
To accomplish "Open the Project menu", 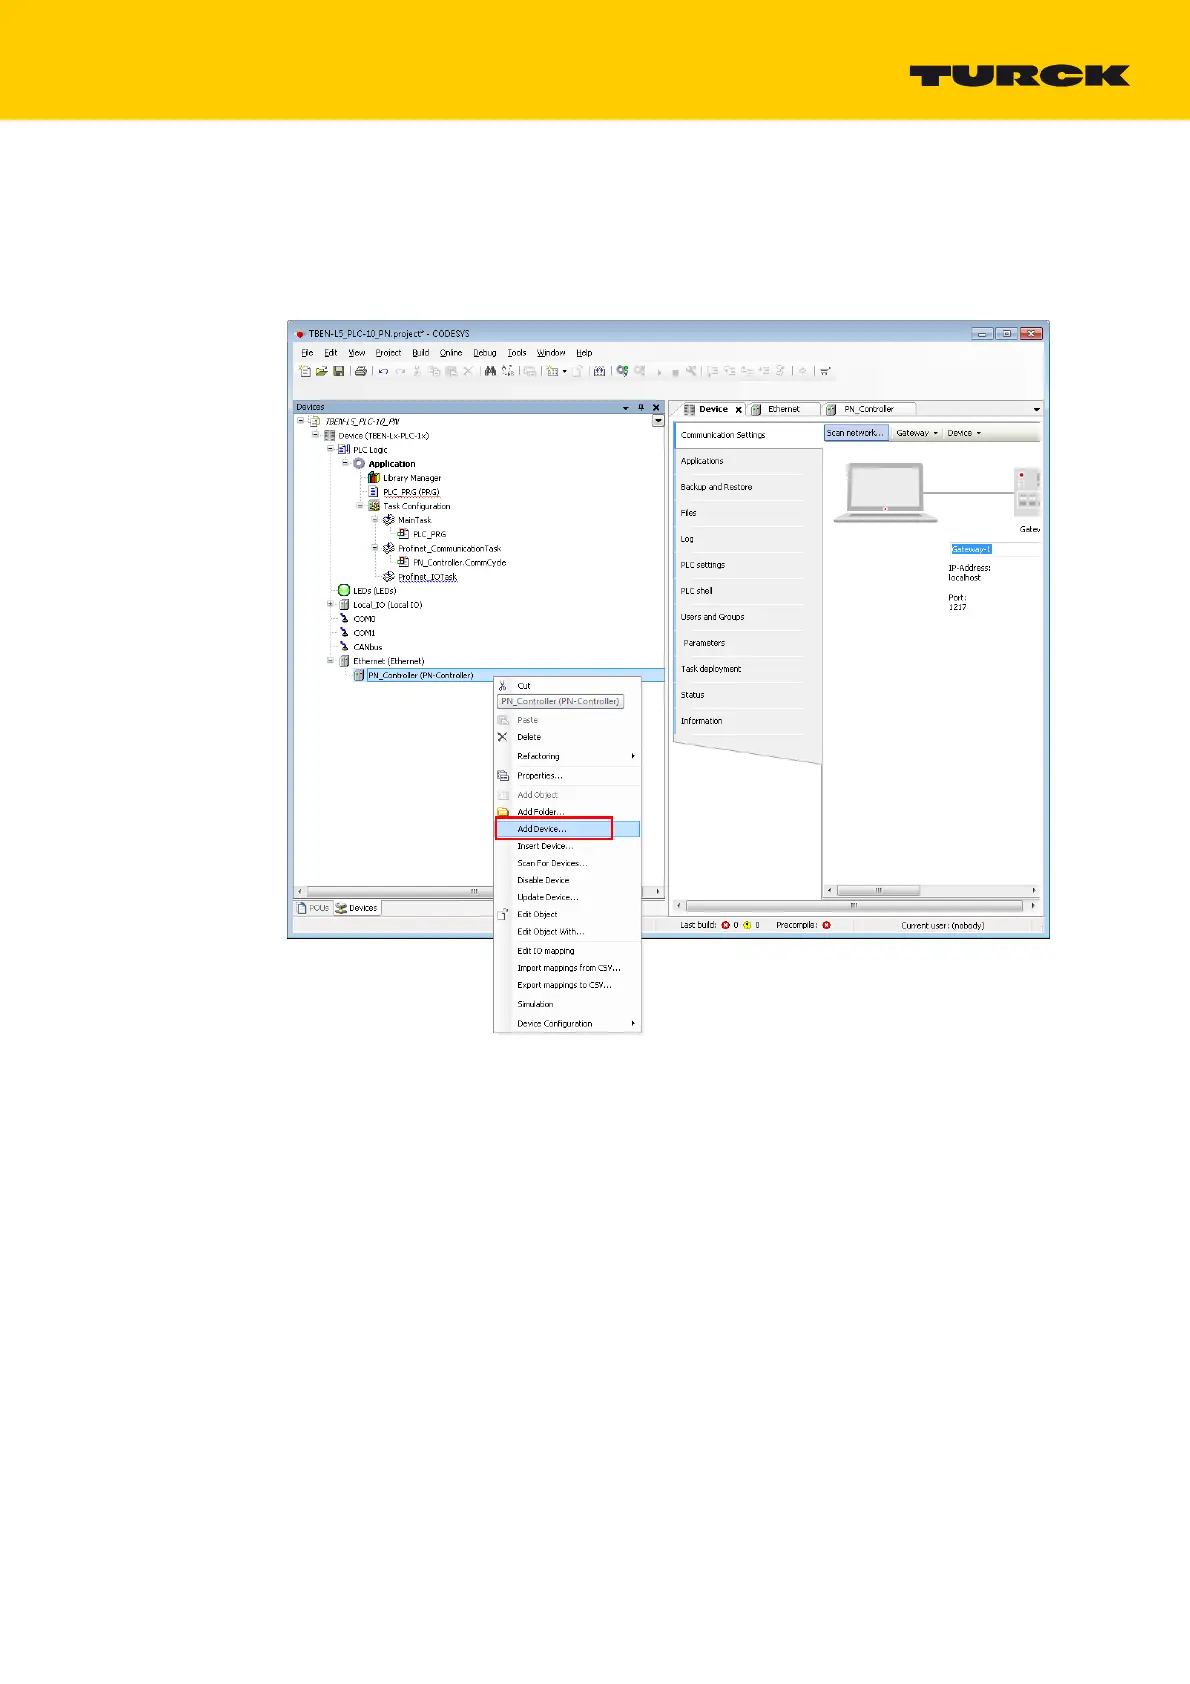I will tap(388, 353).
